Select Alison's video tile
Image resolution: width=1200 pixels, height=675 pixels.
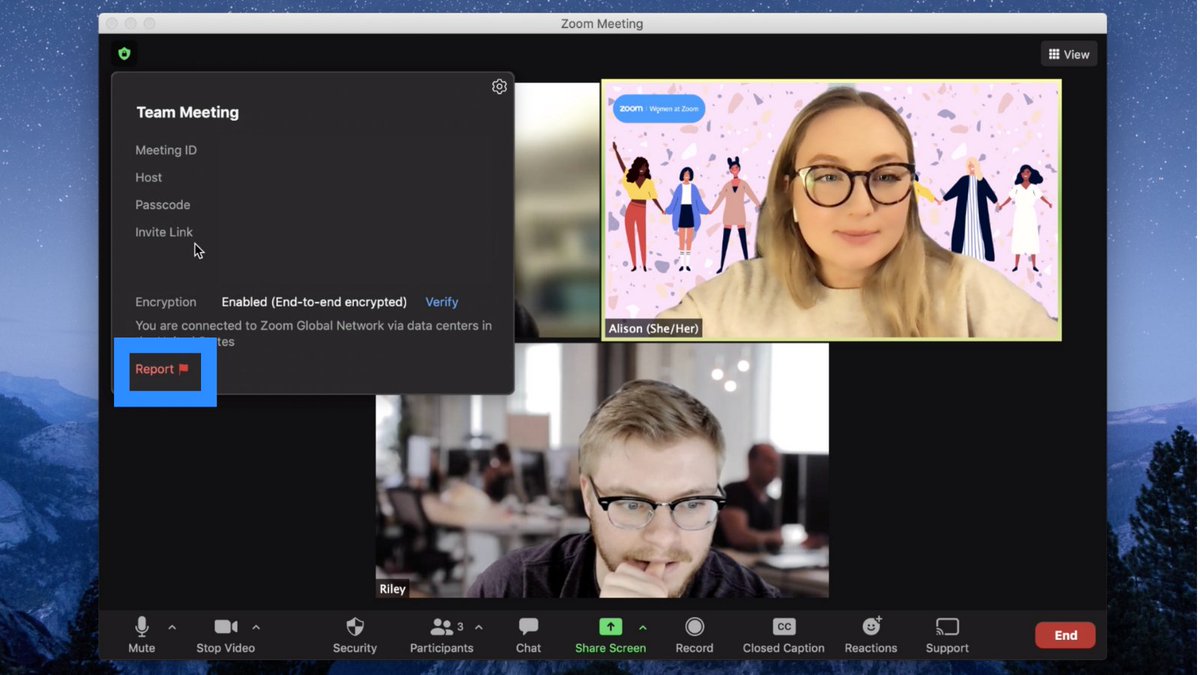[831, 210]
